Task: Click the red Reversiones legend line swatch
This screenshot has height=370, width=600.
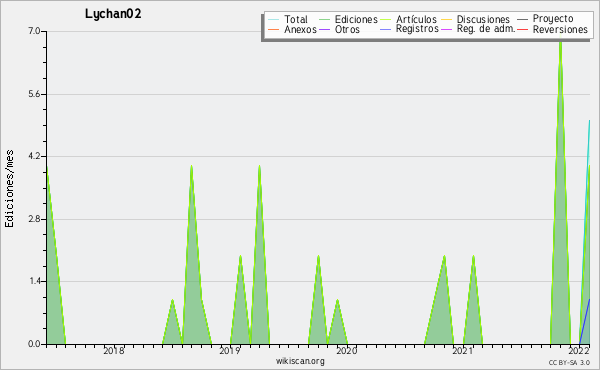Action: 522,29
